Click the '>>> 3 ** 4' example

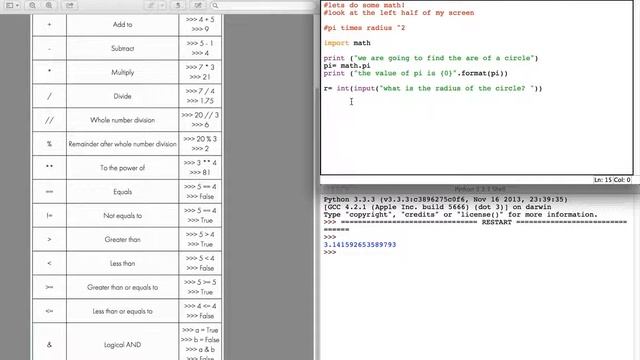(200, 162)
